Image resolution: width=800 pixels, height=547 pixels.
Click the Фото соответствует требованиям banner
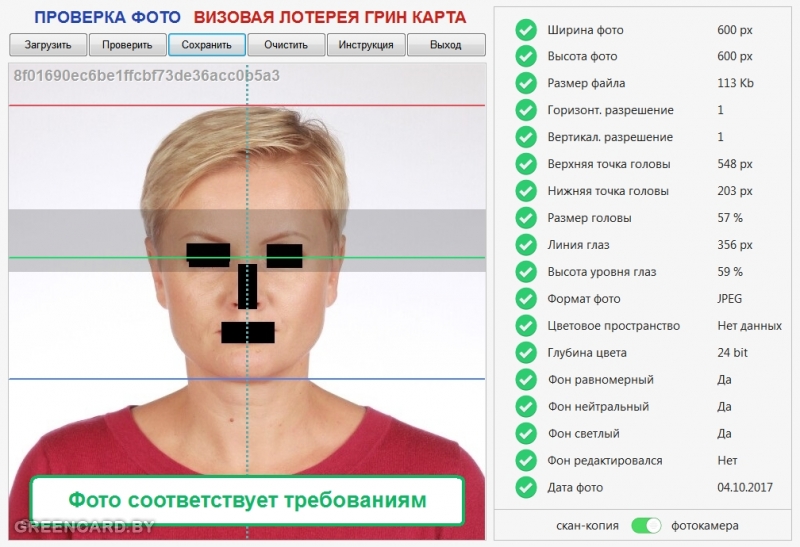point(247,500)
